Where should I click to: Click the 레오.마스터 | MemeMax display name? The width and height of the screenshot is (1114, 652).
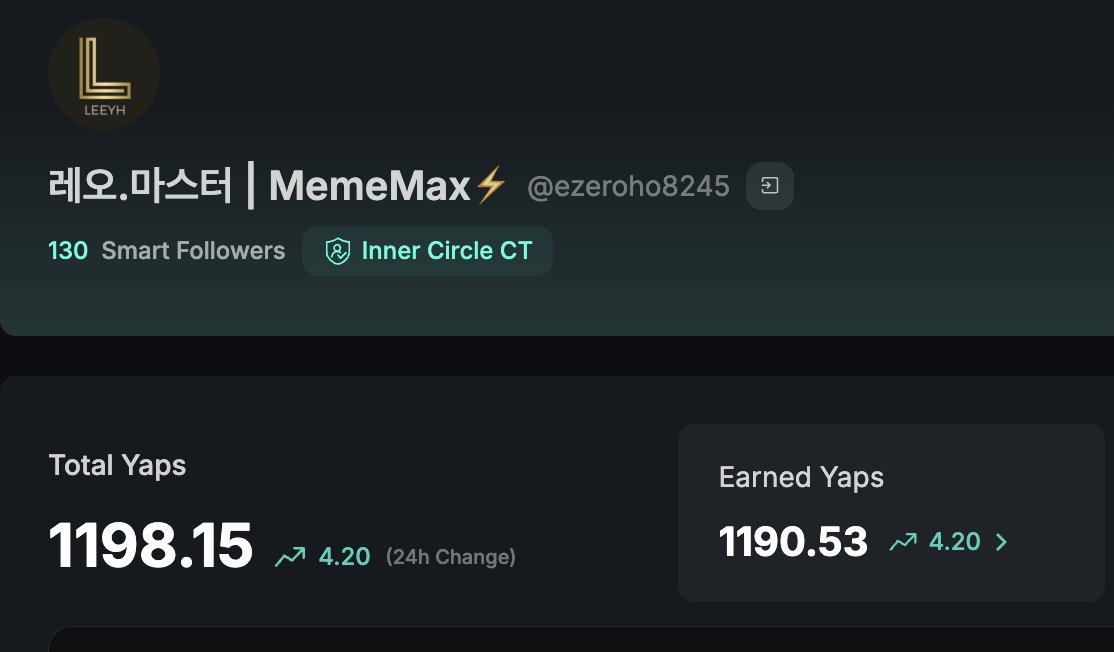pos(260,186)
